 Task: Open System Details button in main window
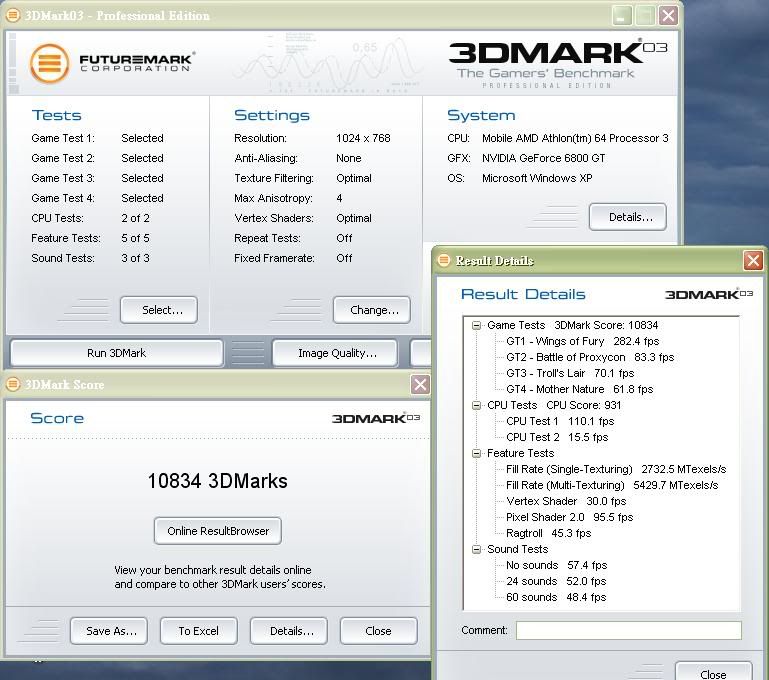pos(628,217)
